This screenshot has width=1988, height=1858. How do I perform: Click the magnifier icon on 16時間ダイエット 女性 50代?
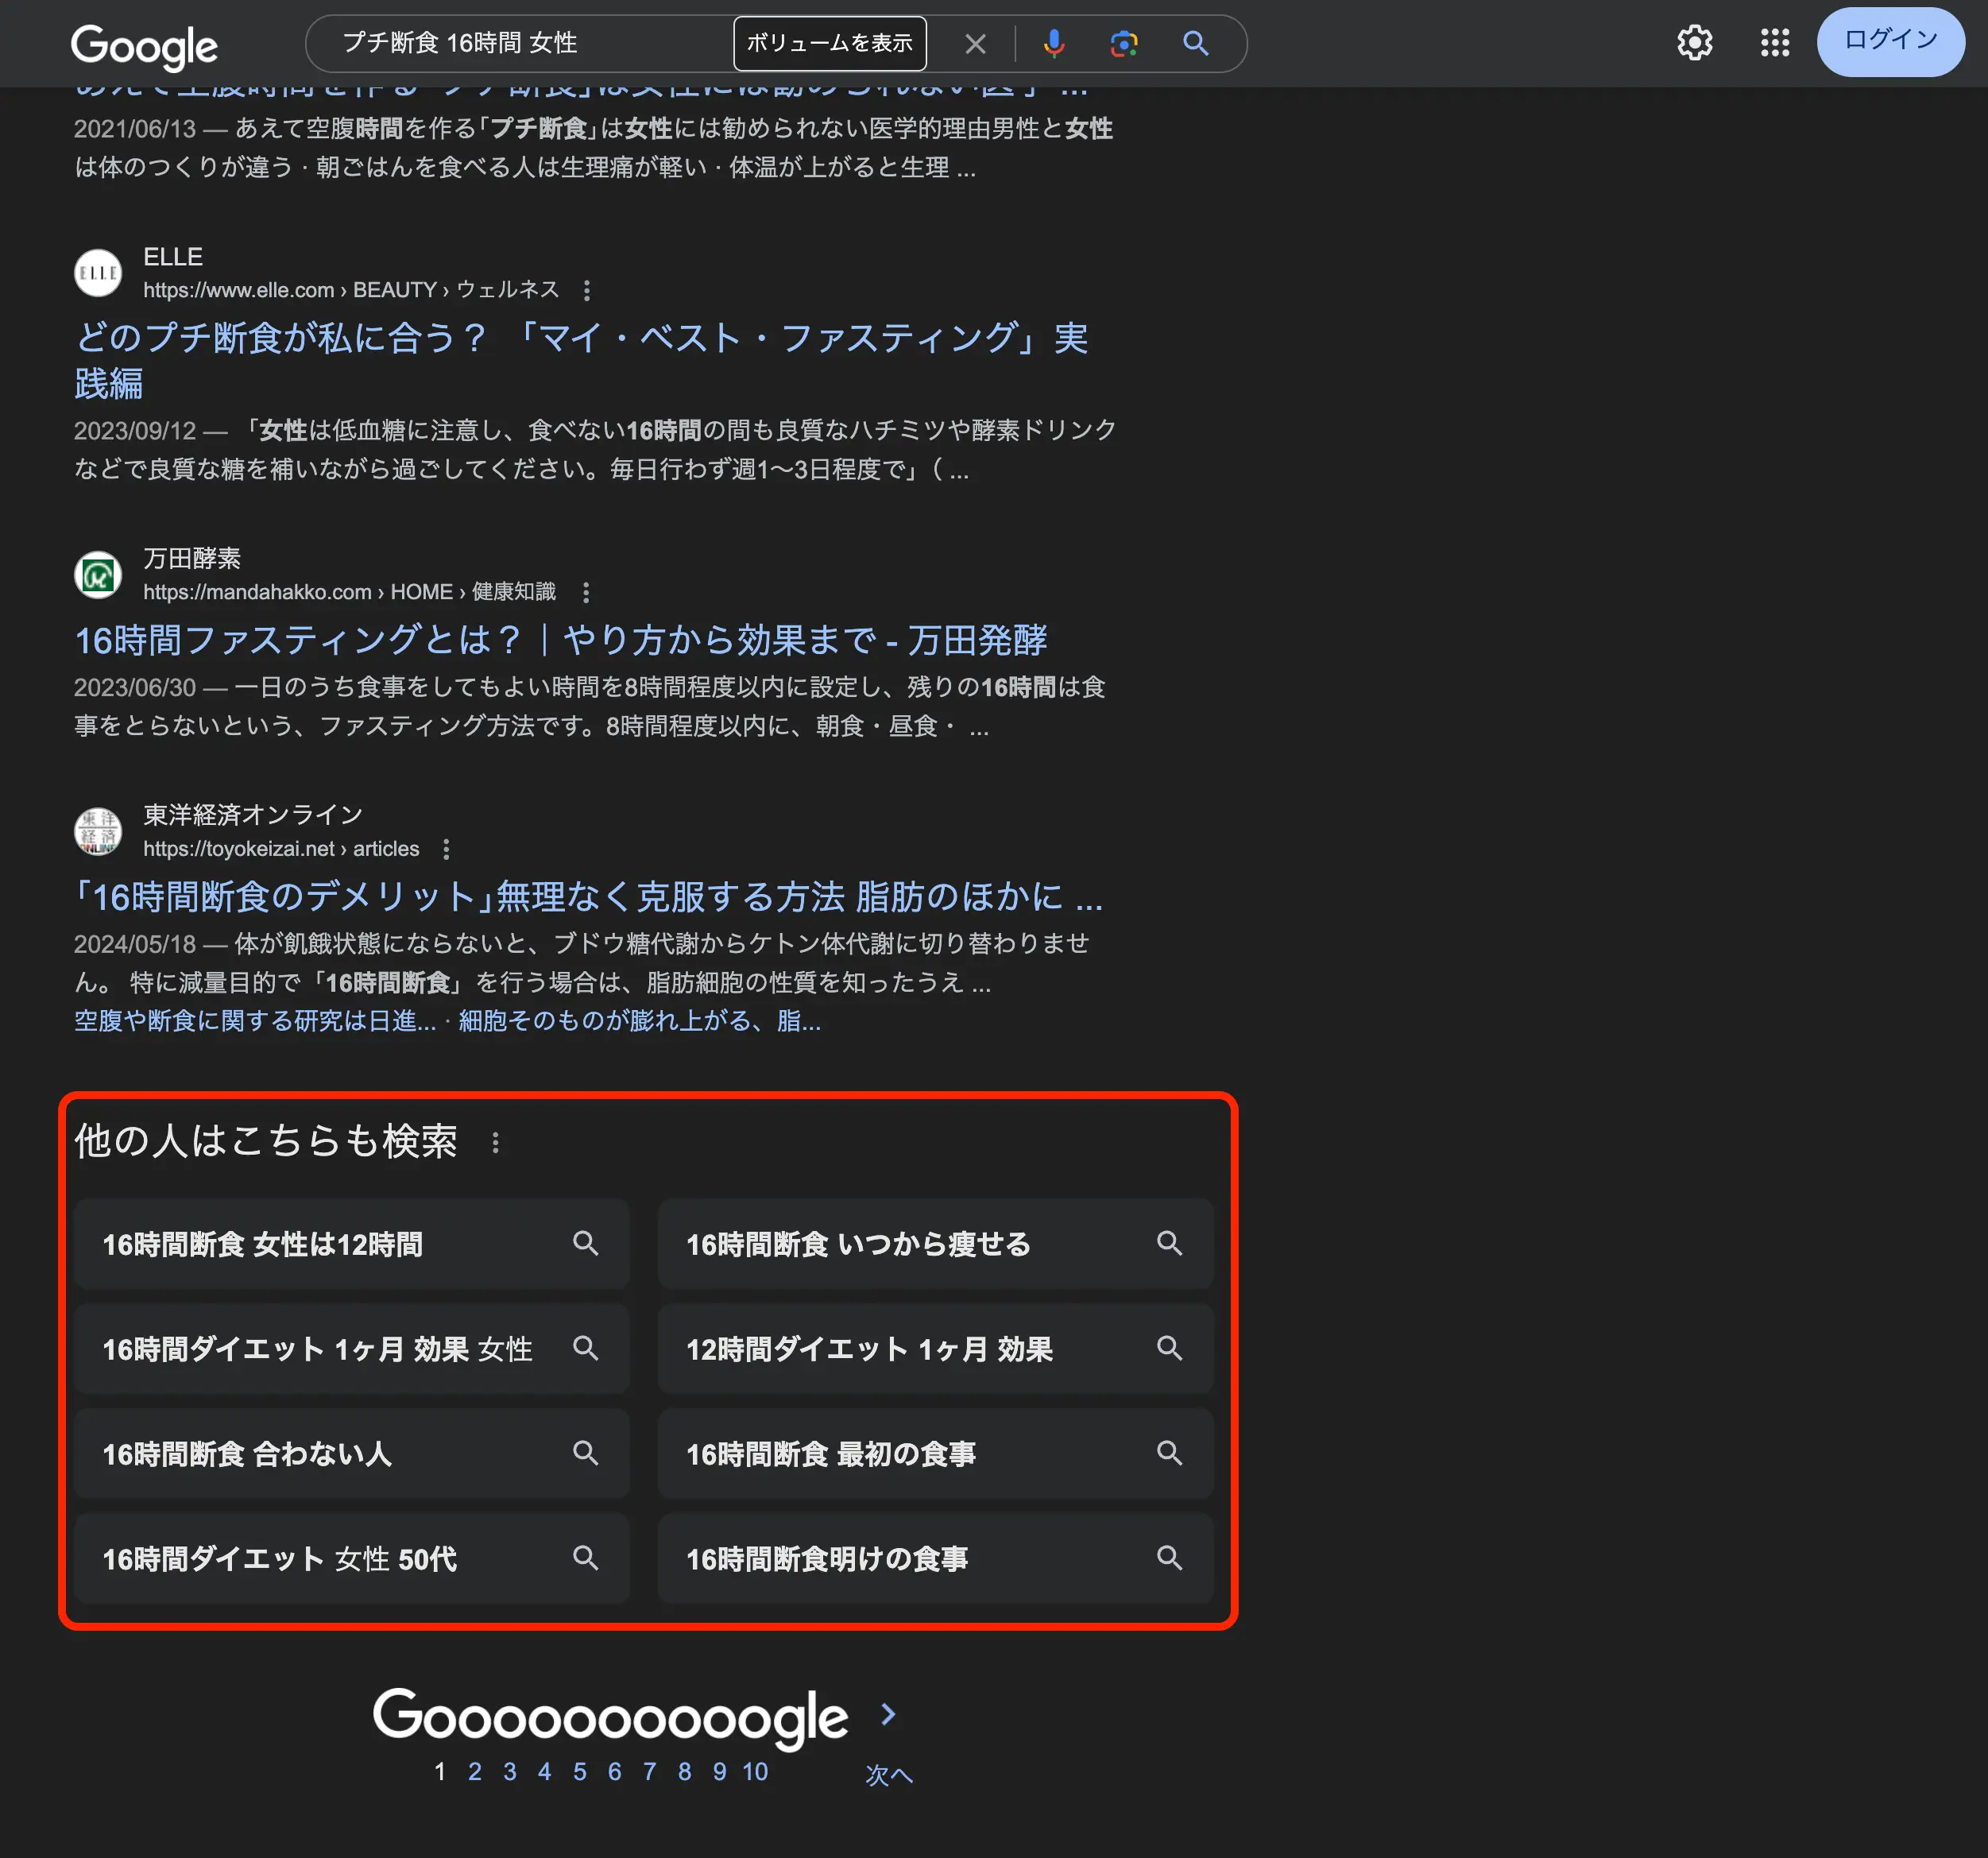tap(586, 1559)
